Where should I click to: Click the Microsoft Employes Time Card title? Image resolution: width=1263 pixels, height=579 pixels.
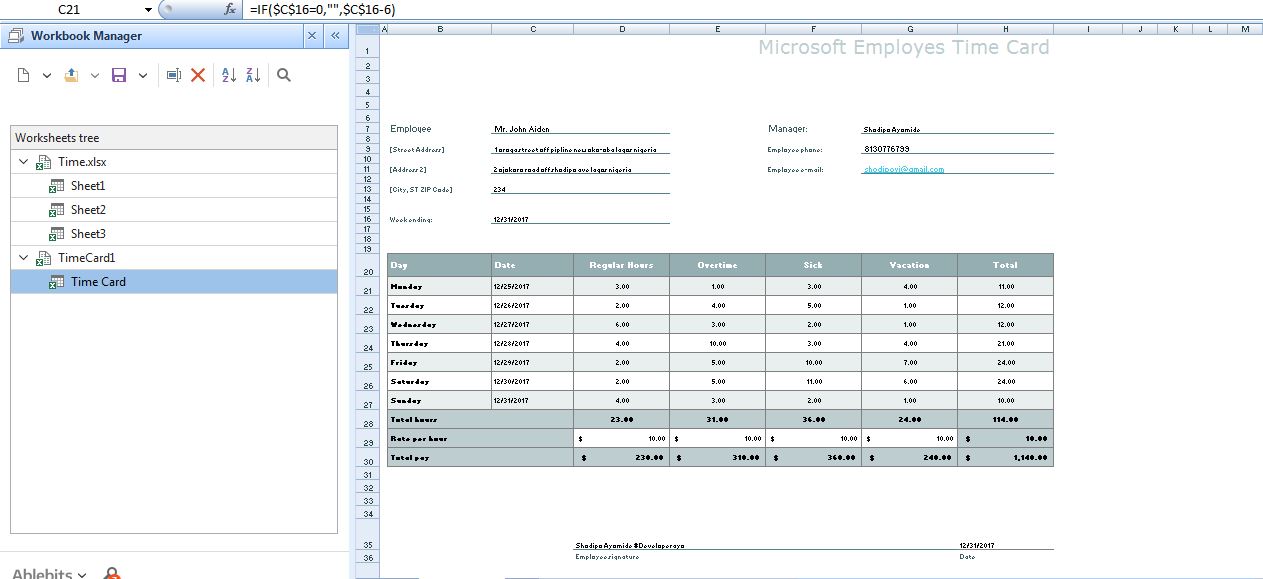pyautogui.click(x=904, y=47)
